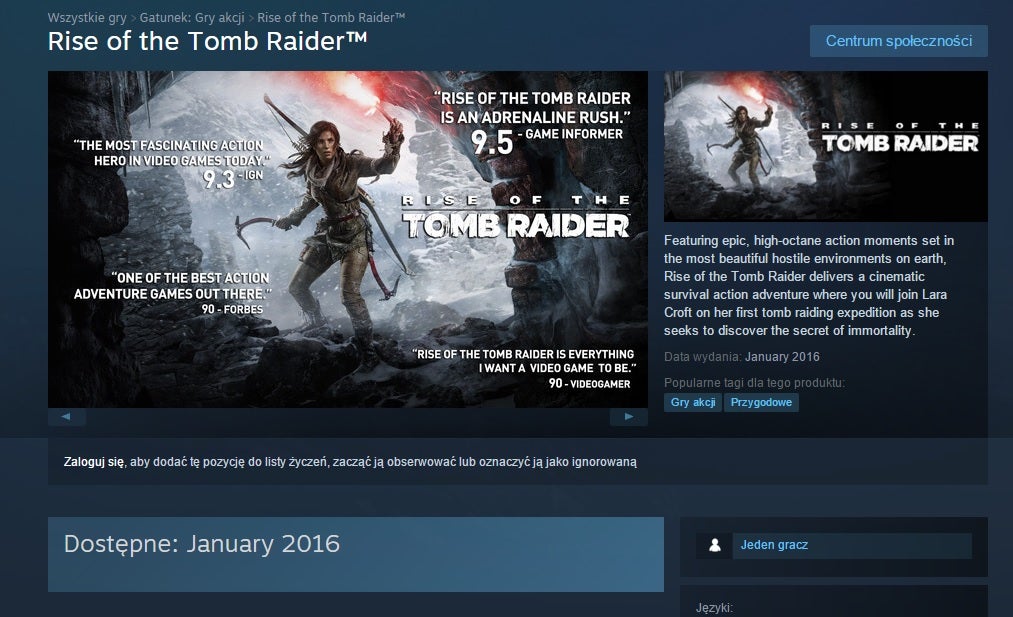Click the Data wydania January 2016 text

click(x=742, y=357)
